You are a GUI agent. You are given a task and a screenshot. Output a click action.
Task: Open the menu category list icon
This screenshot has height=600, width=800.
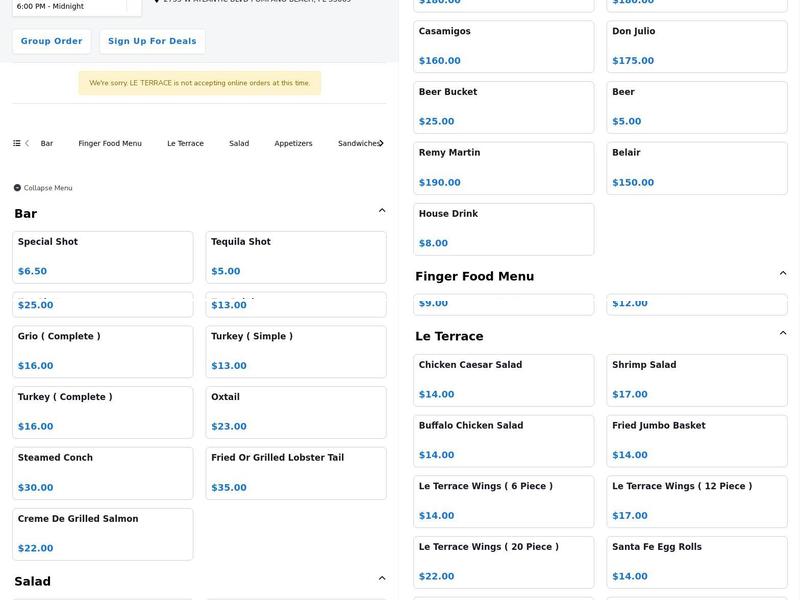click(17, 143)
